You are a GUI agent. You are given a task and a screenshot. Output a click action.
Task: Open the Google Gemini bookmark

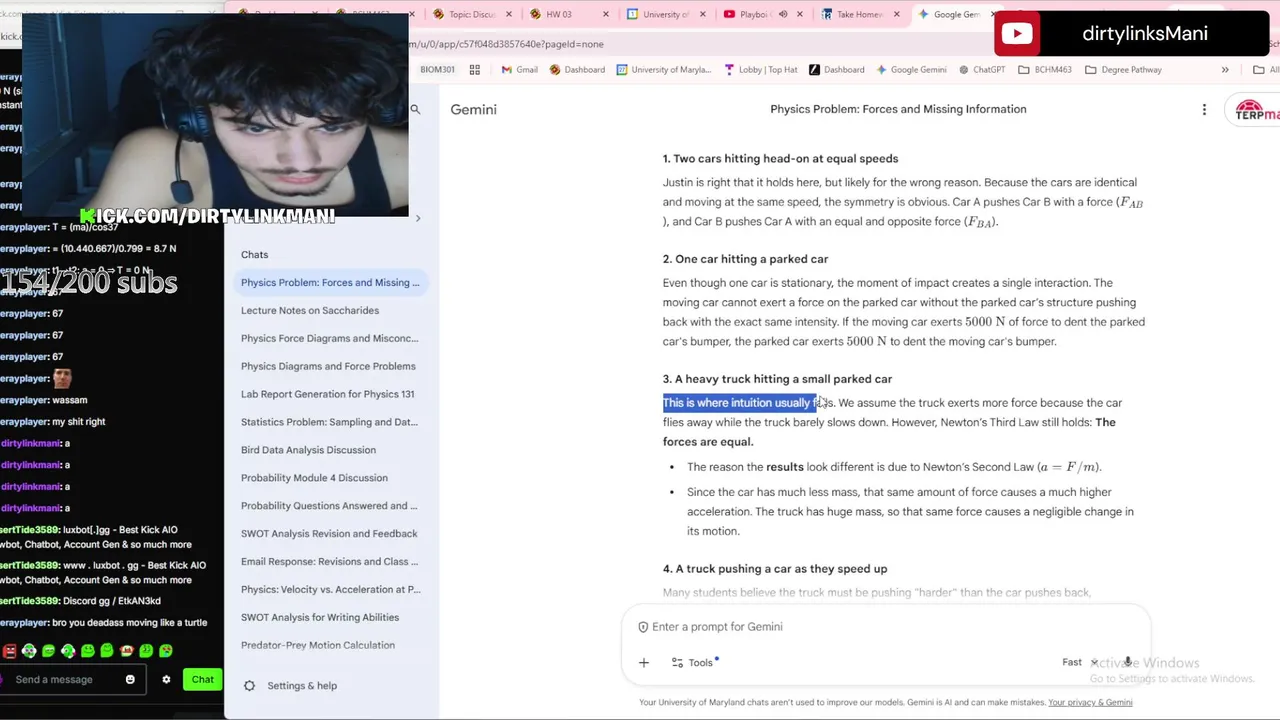point(911,70)
